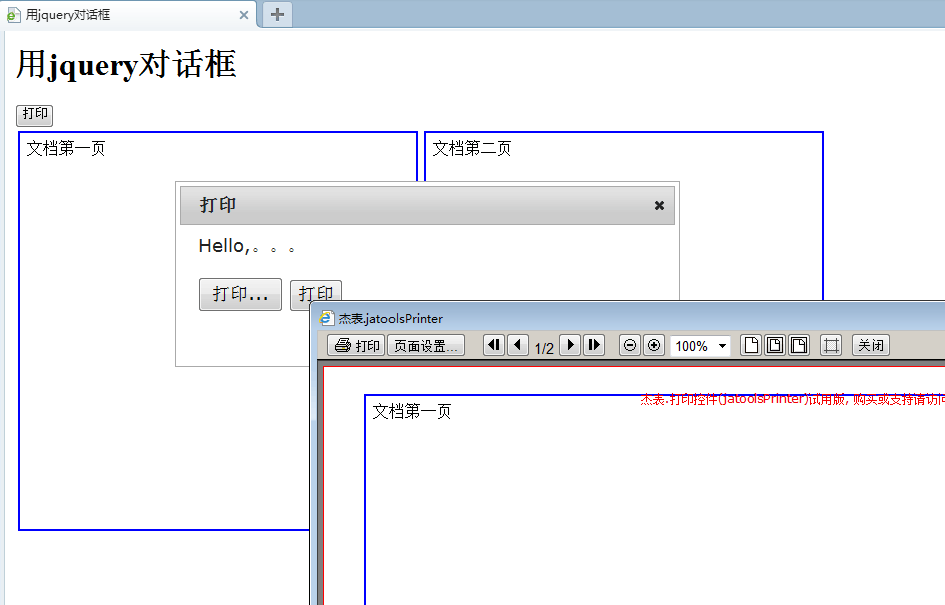This screenshot has height=605, width=945.
Task: Switch to fit-page view icon
Action: (775, 345)
